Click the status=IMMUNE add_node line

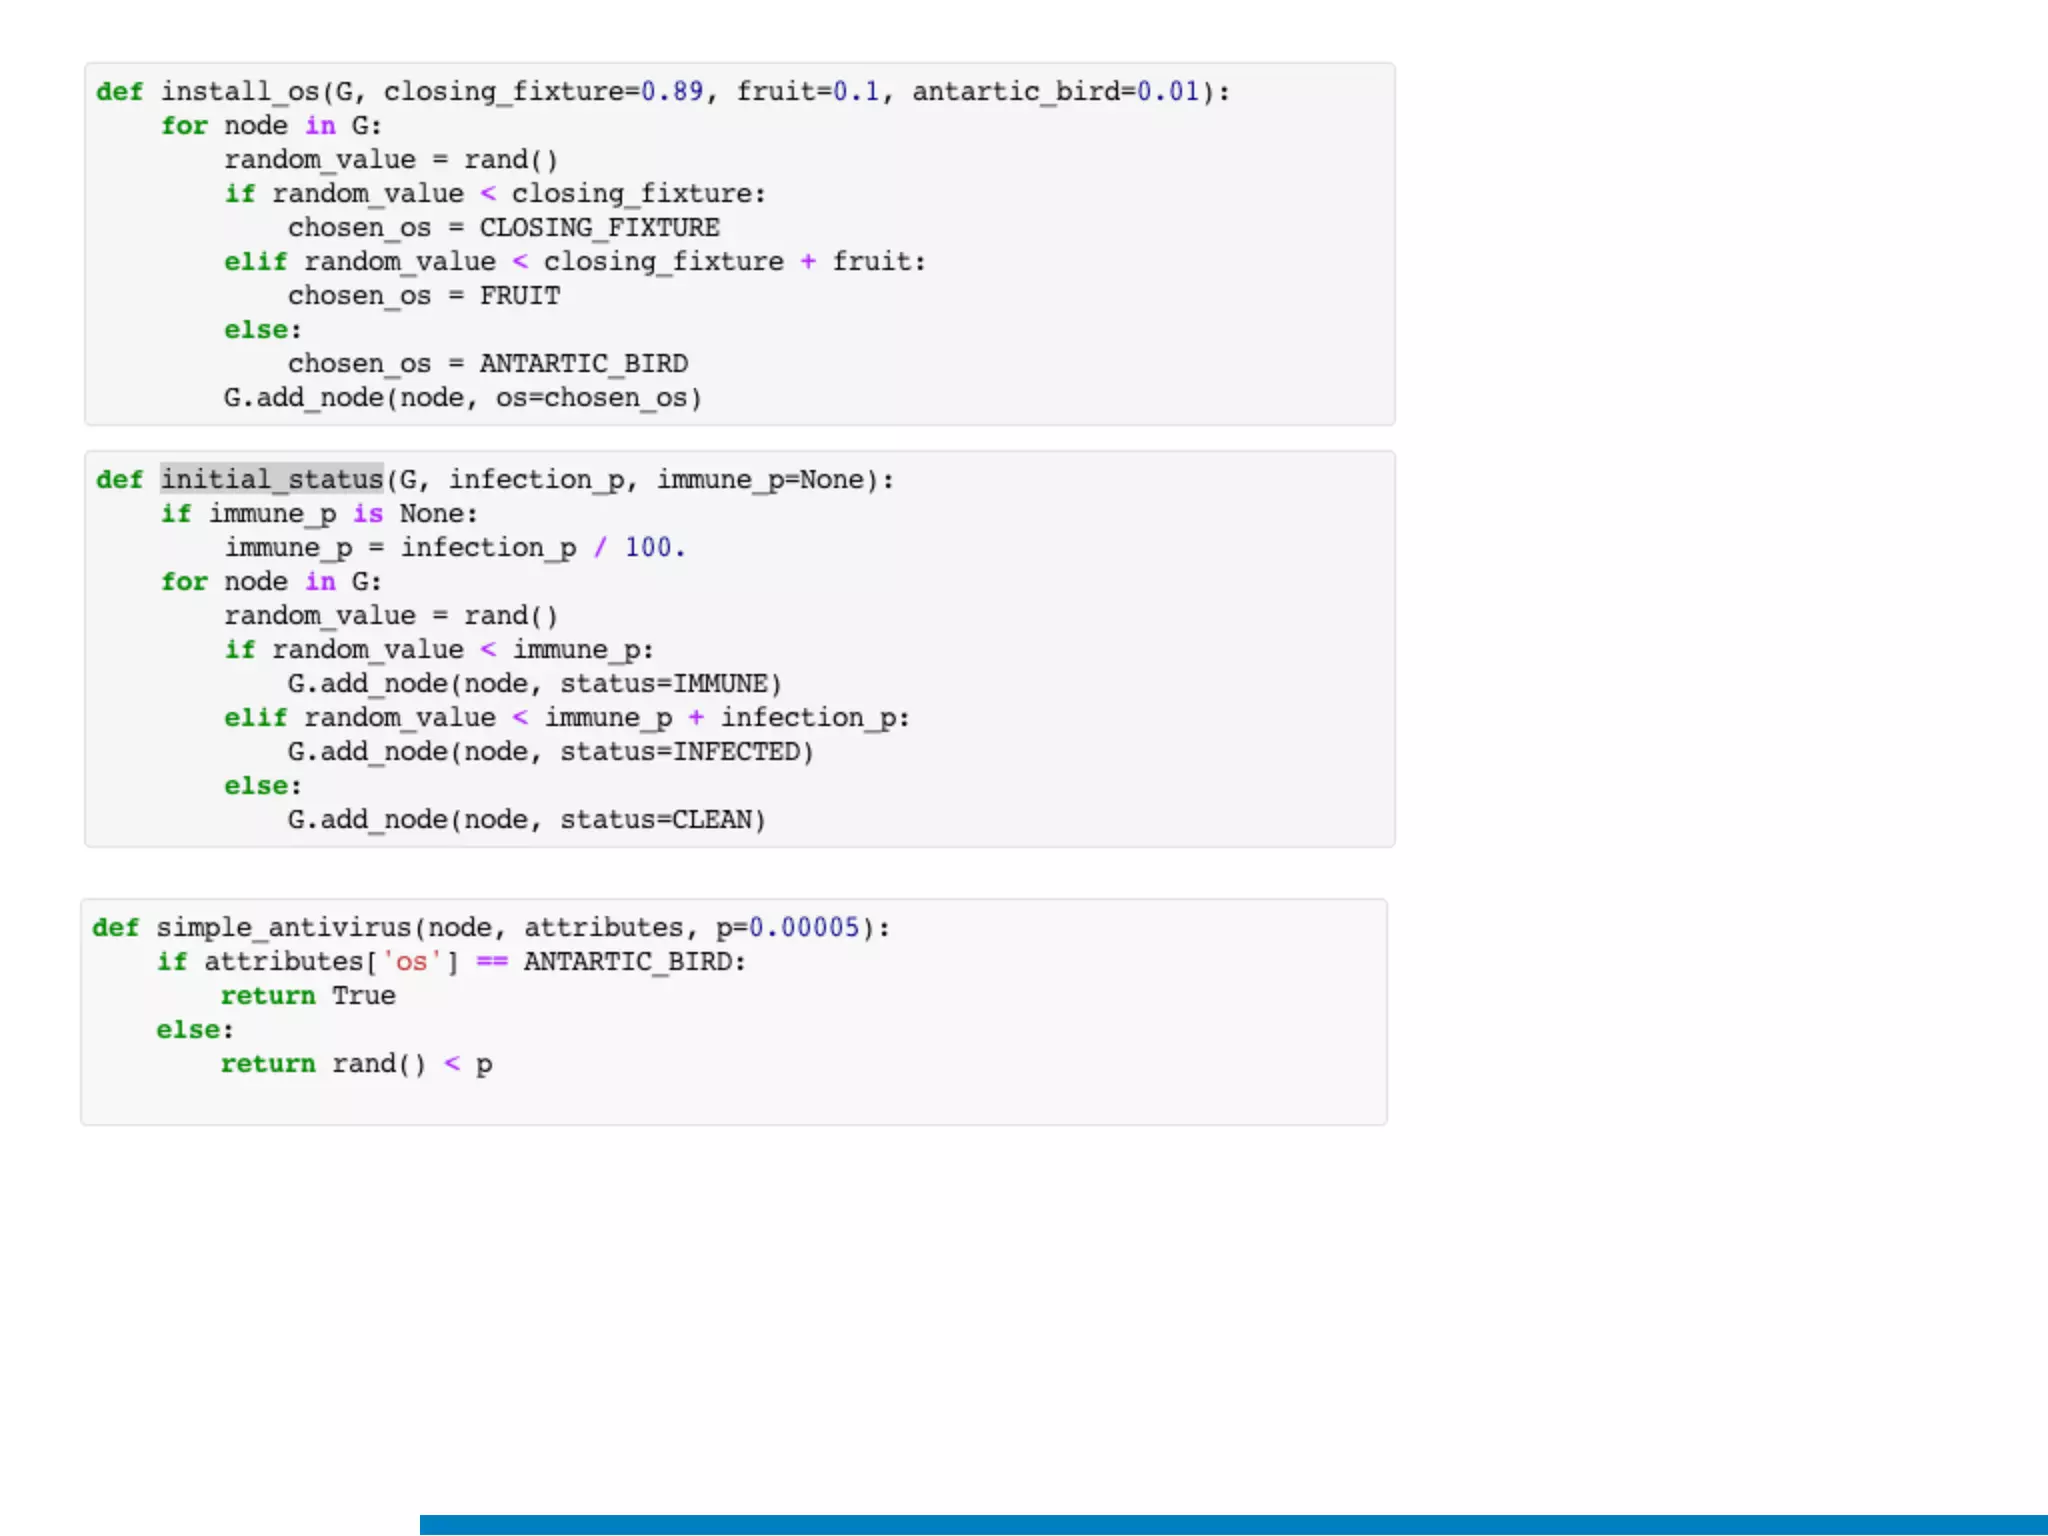pos(534,684)
